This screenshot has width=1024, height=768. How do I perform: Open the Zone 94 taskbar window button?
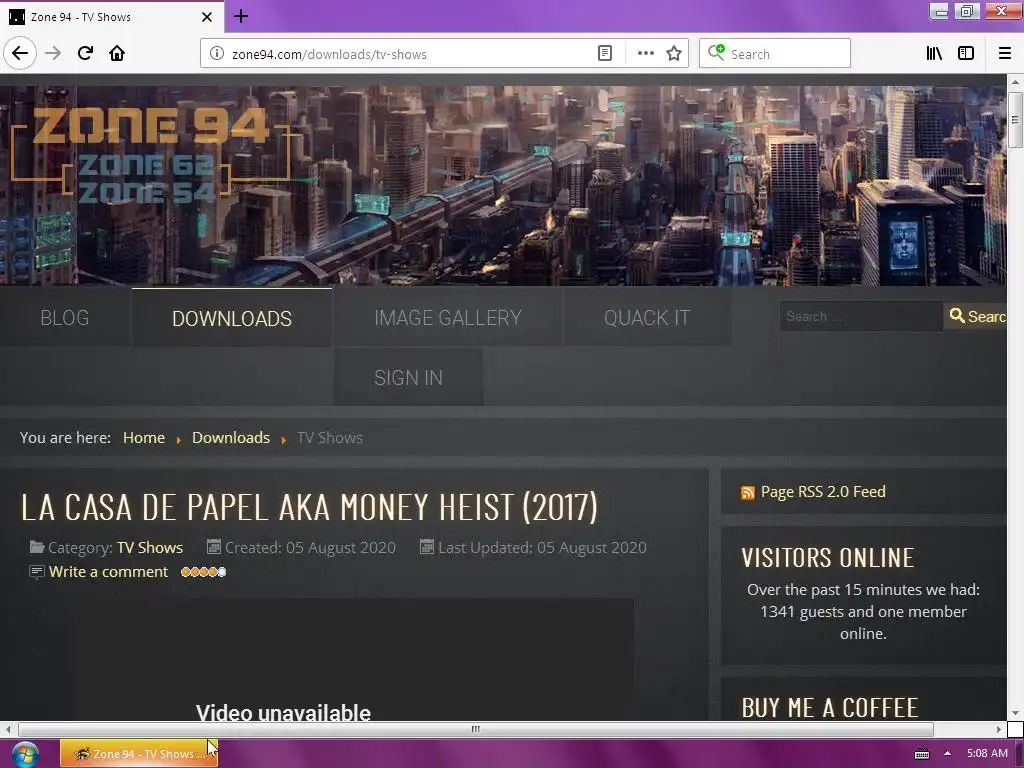139,754
